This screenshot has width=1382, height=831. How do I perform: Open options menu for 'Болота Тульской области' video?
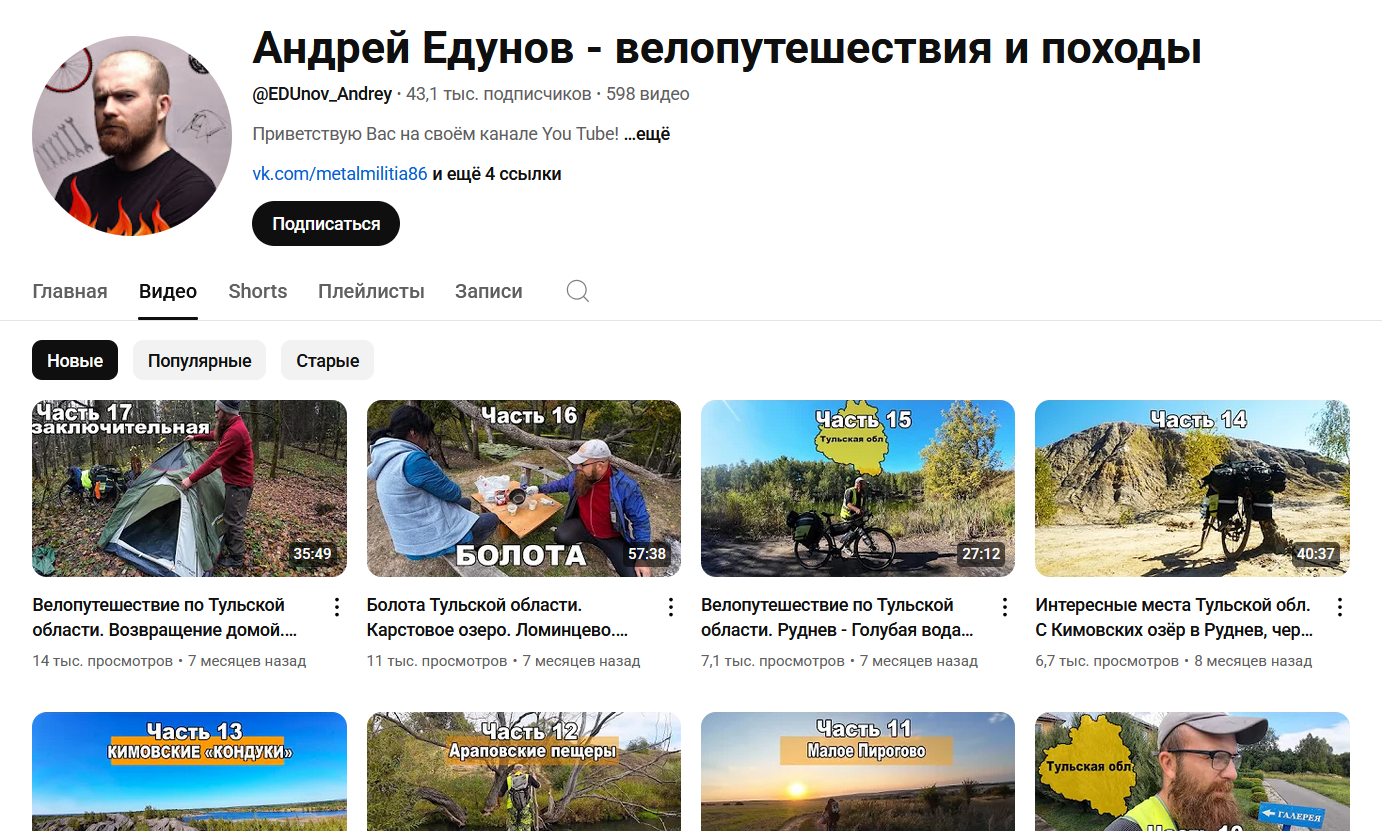click(671, 607)
